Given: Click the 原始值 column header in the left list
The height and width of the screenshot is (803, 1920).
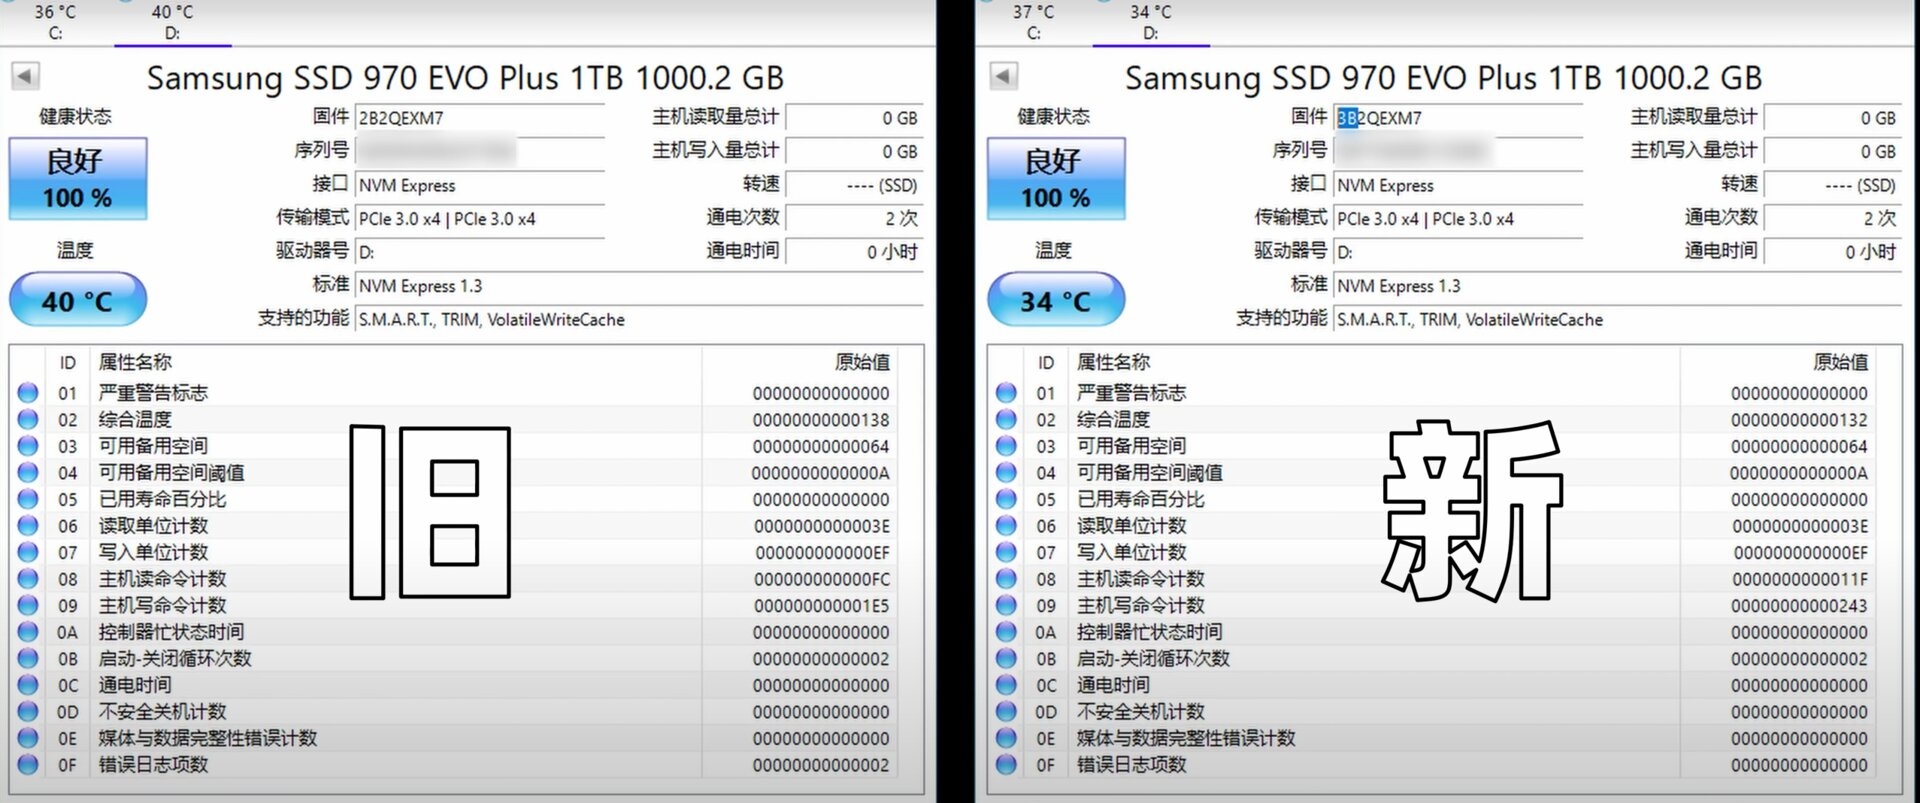Looking at the screenshot, I should pyautogui.click(x=861, y=362).
